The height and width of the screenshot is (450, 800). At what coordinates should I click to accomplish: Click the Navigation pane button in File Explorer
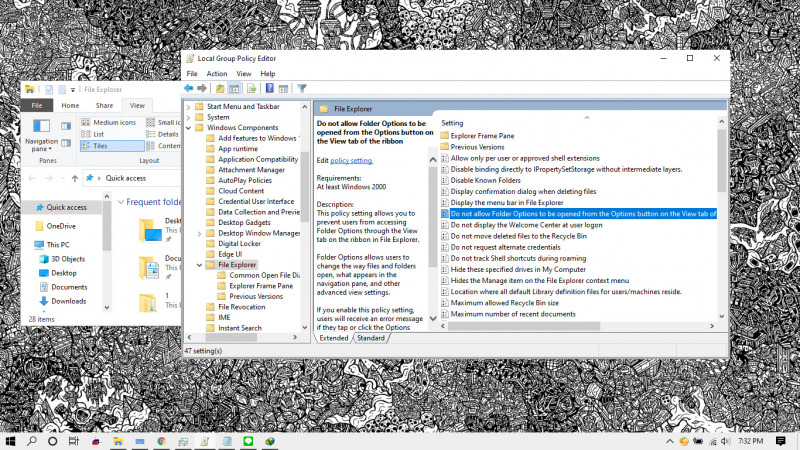coord(41,135)
